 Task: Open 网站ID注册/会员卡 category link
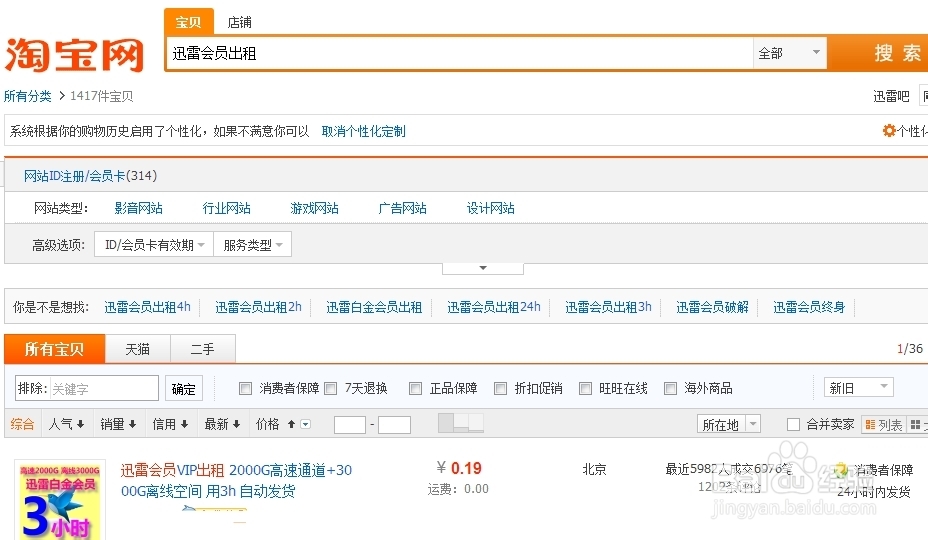(90, 176)
